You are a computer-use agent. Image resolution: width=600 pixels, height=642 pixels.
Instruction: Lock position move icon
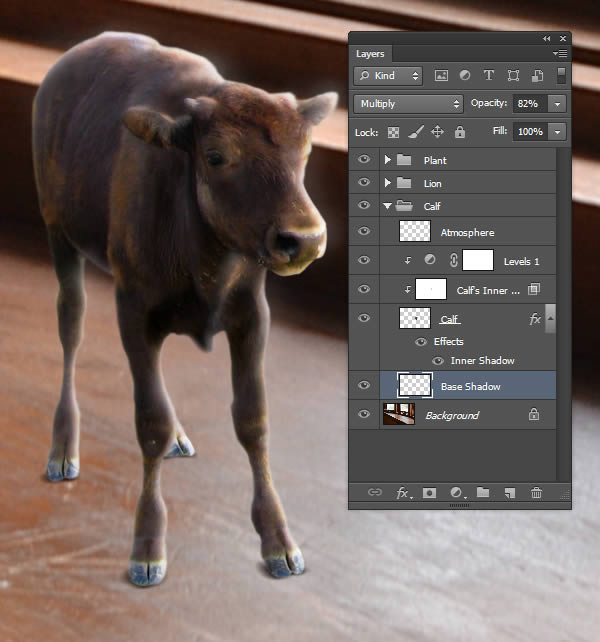click(437, 132)
